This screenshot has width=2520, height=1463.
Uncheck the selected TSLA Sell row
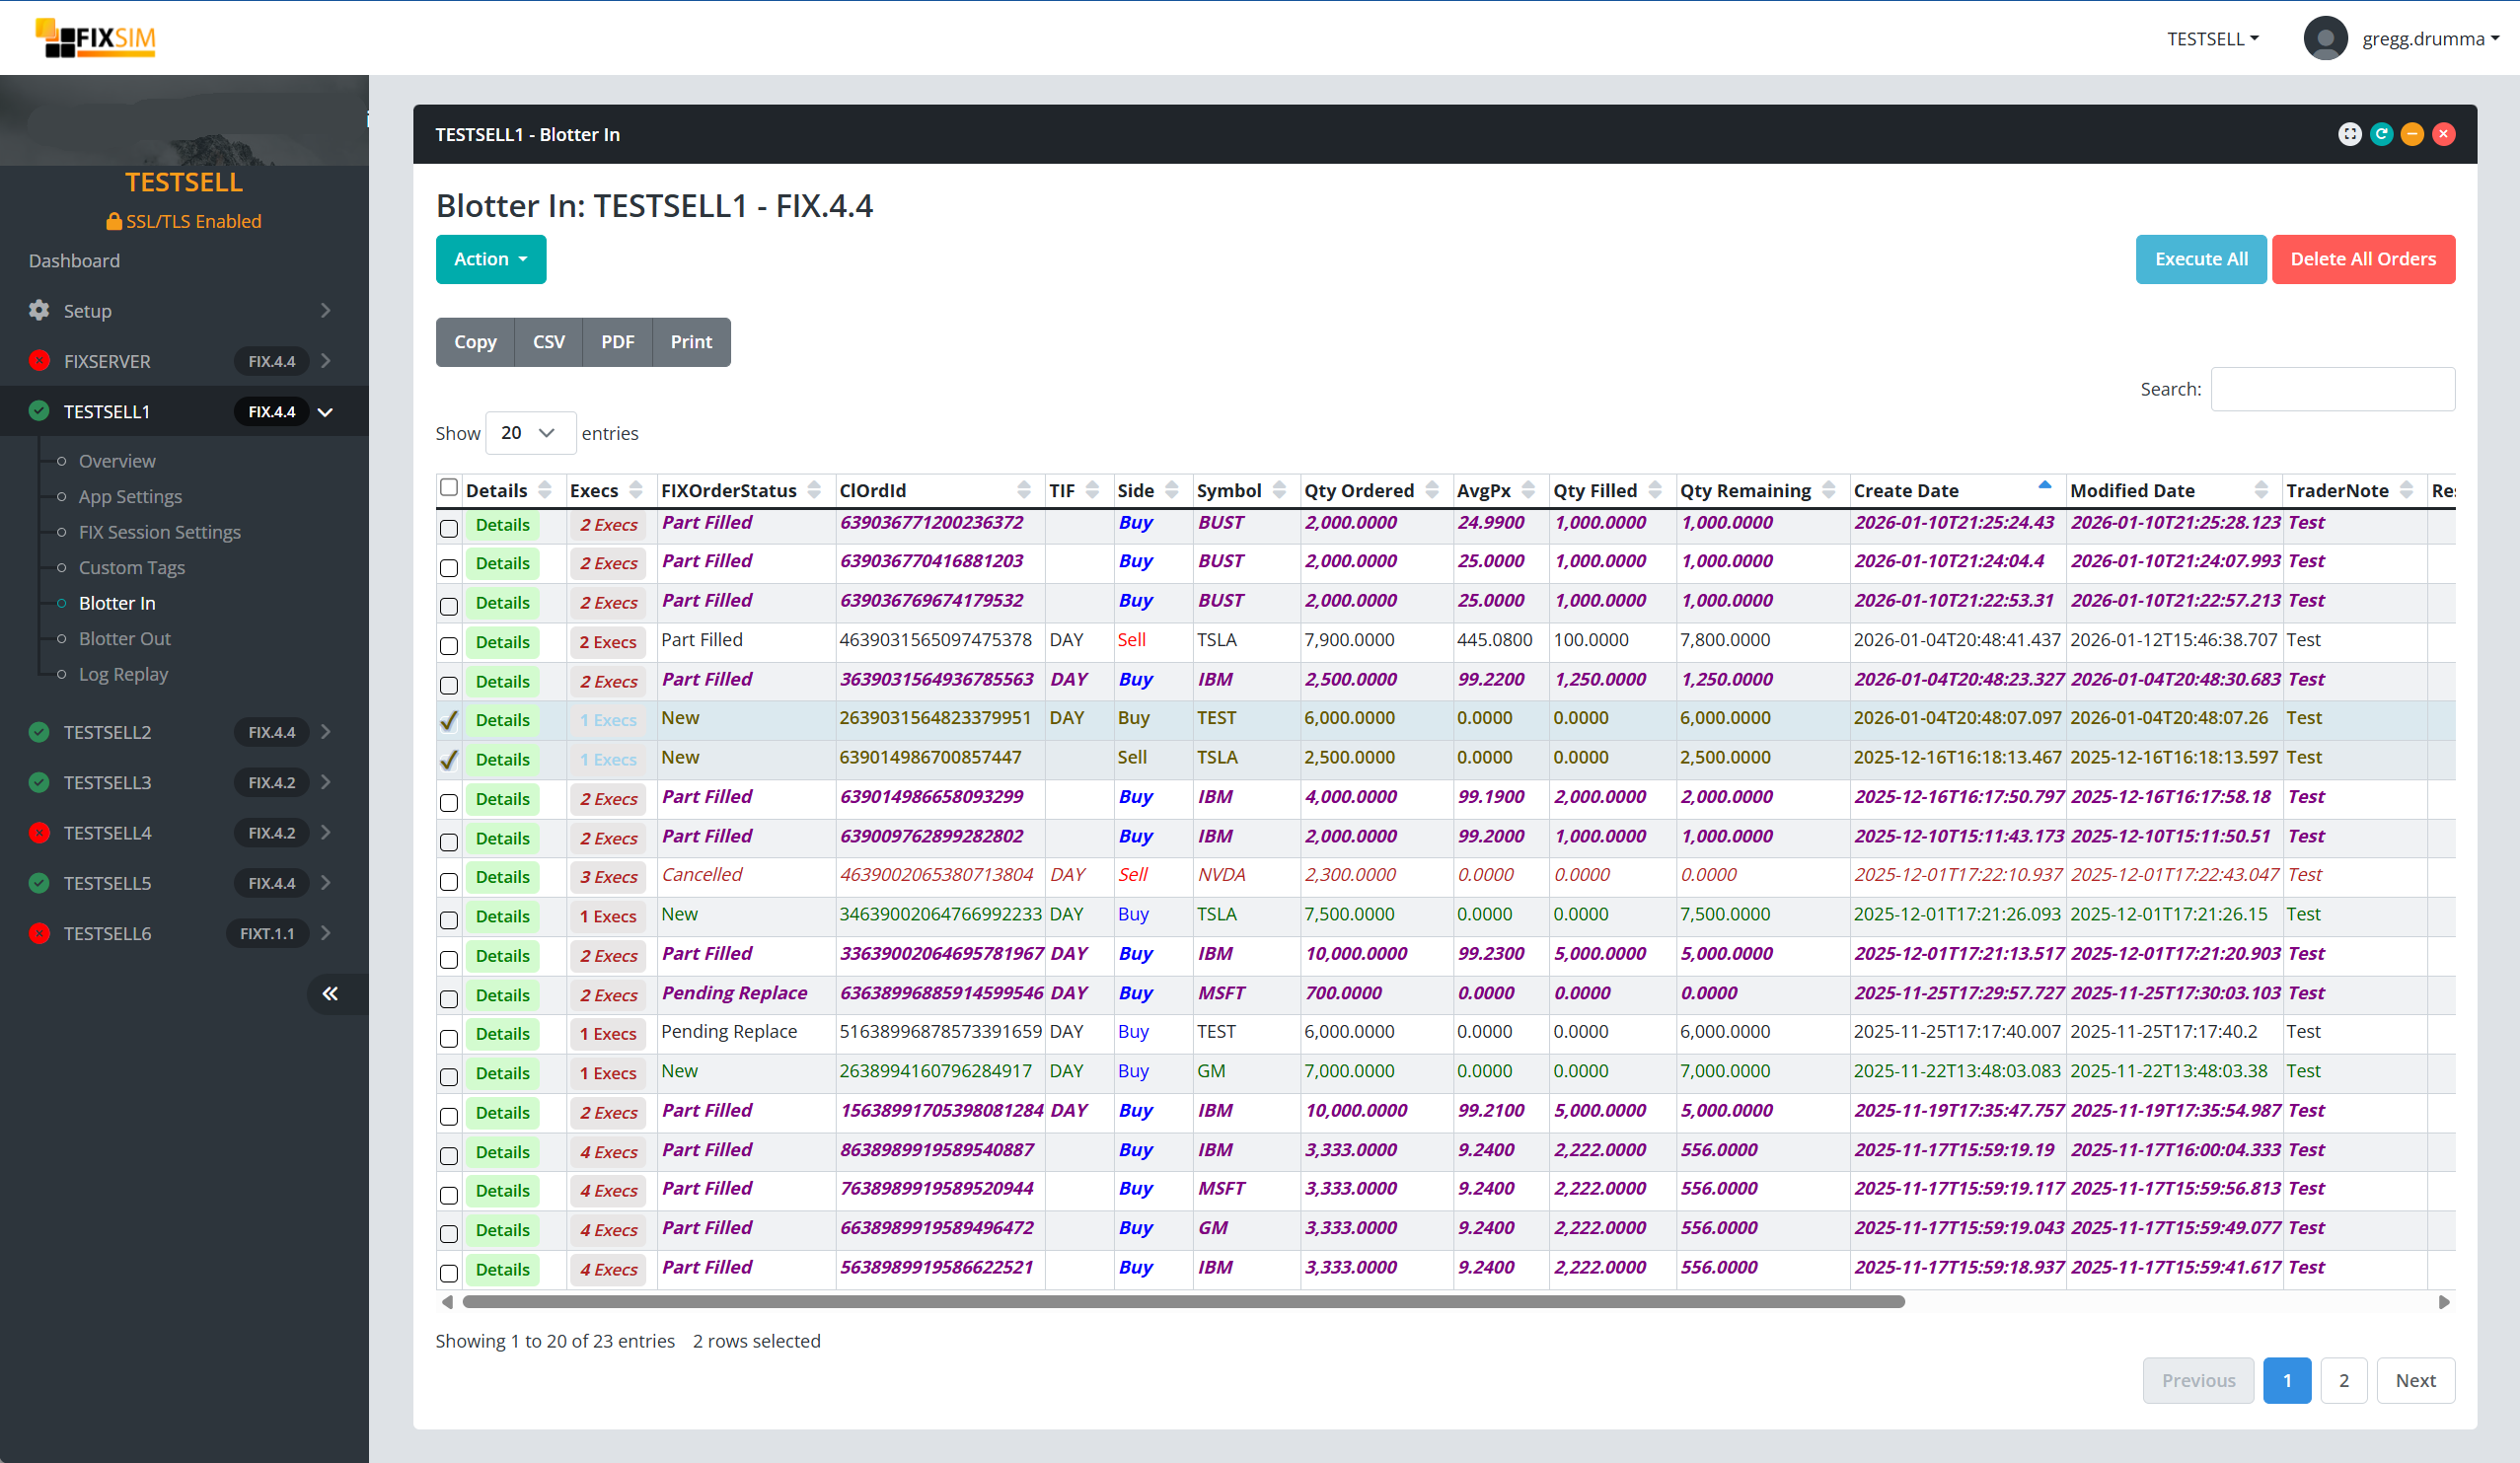(449, 761)
